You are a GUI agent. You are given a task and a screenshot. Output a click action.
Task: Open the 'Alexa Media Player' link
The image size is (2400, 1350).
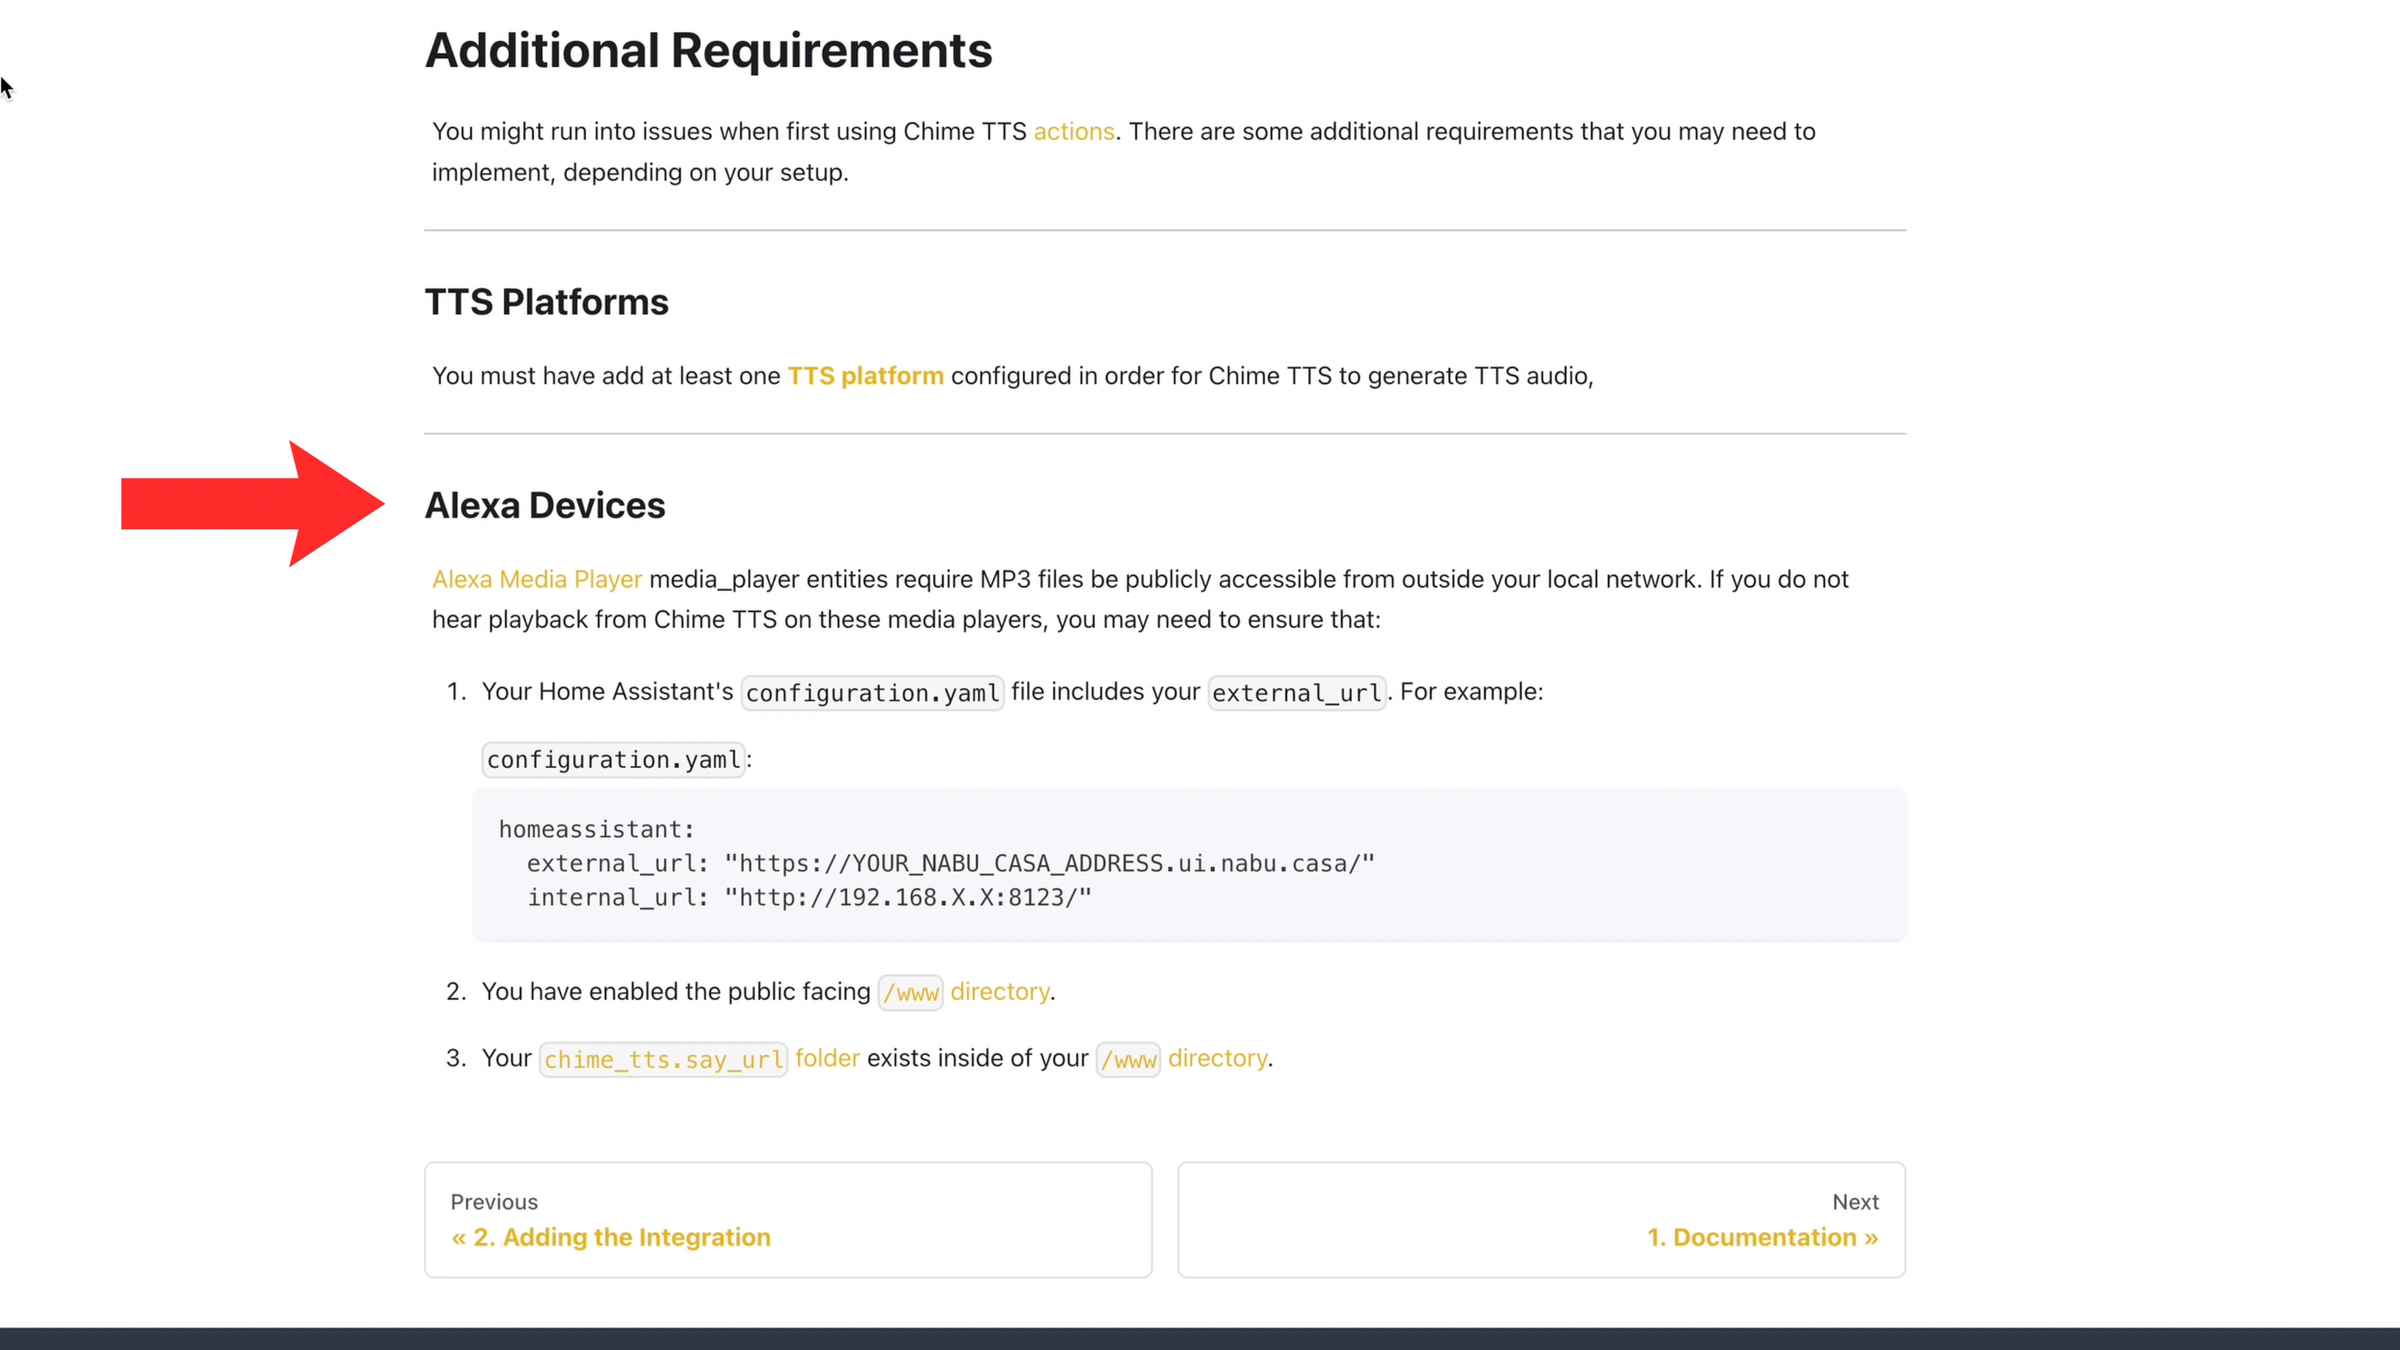[x=536, y=579]
